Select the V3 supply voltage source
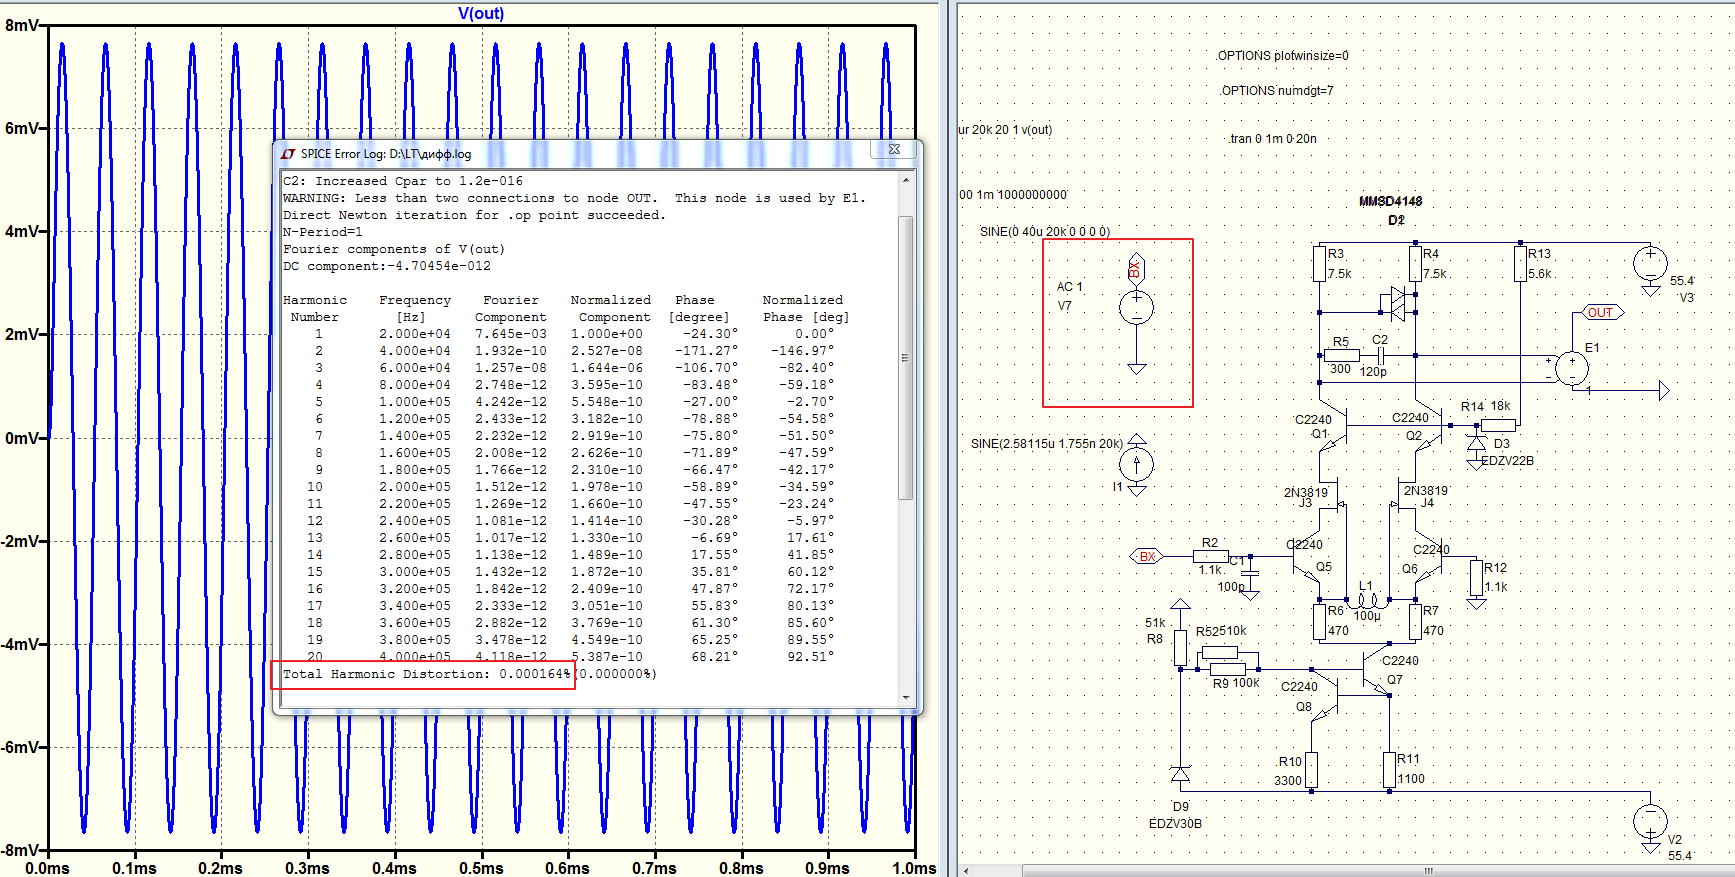 [x=1650, y=264]
